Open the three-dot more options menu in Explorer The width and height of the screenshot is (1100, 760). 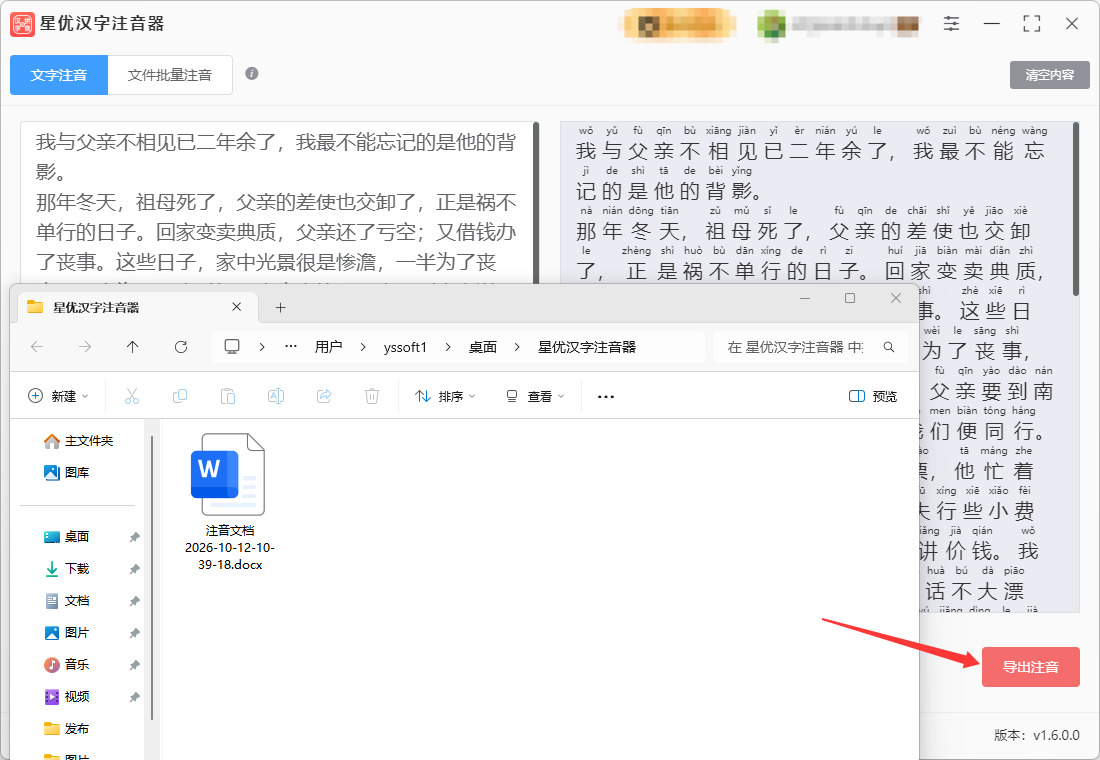point(605,396)
